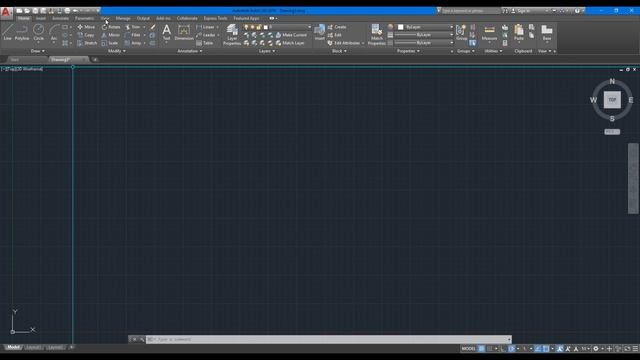Open the object color ByLayer swatch dropdown
This screenshot has height=360, width=640.
(425, 27)
